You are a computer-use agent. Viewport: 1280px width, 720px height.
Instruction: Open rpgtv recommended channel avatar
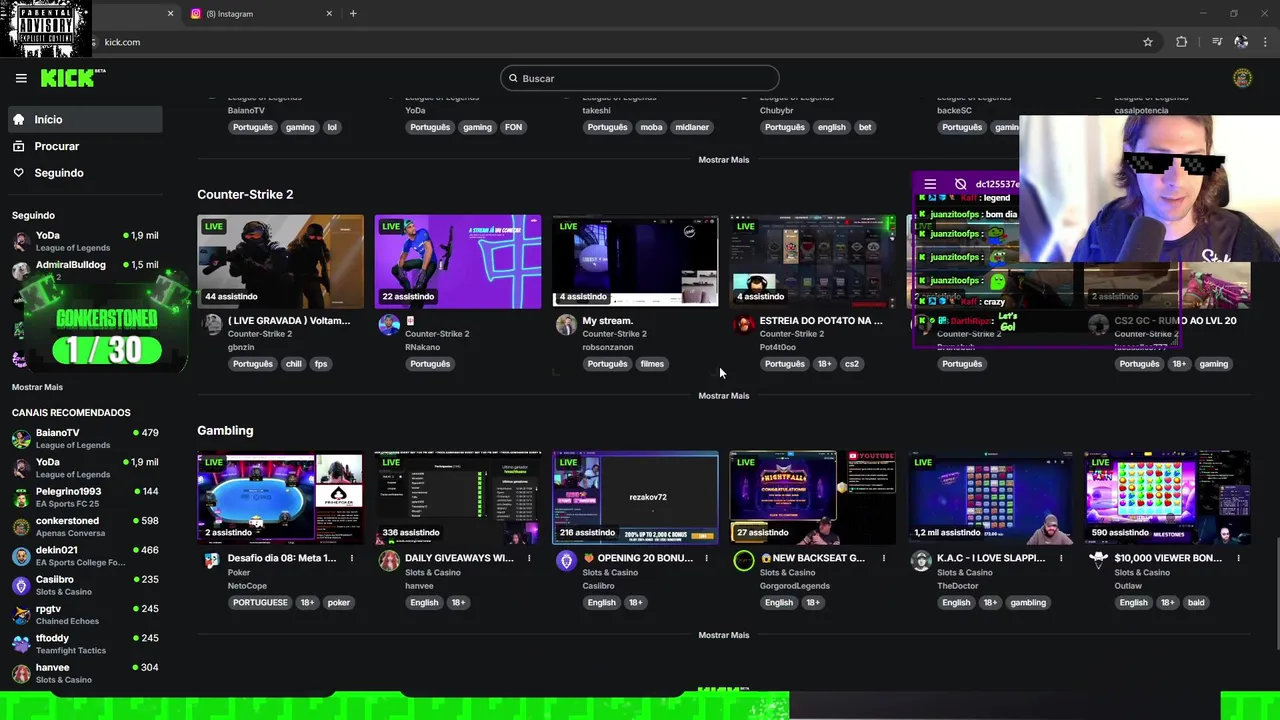21,614
